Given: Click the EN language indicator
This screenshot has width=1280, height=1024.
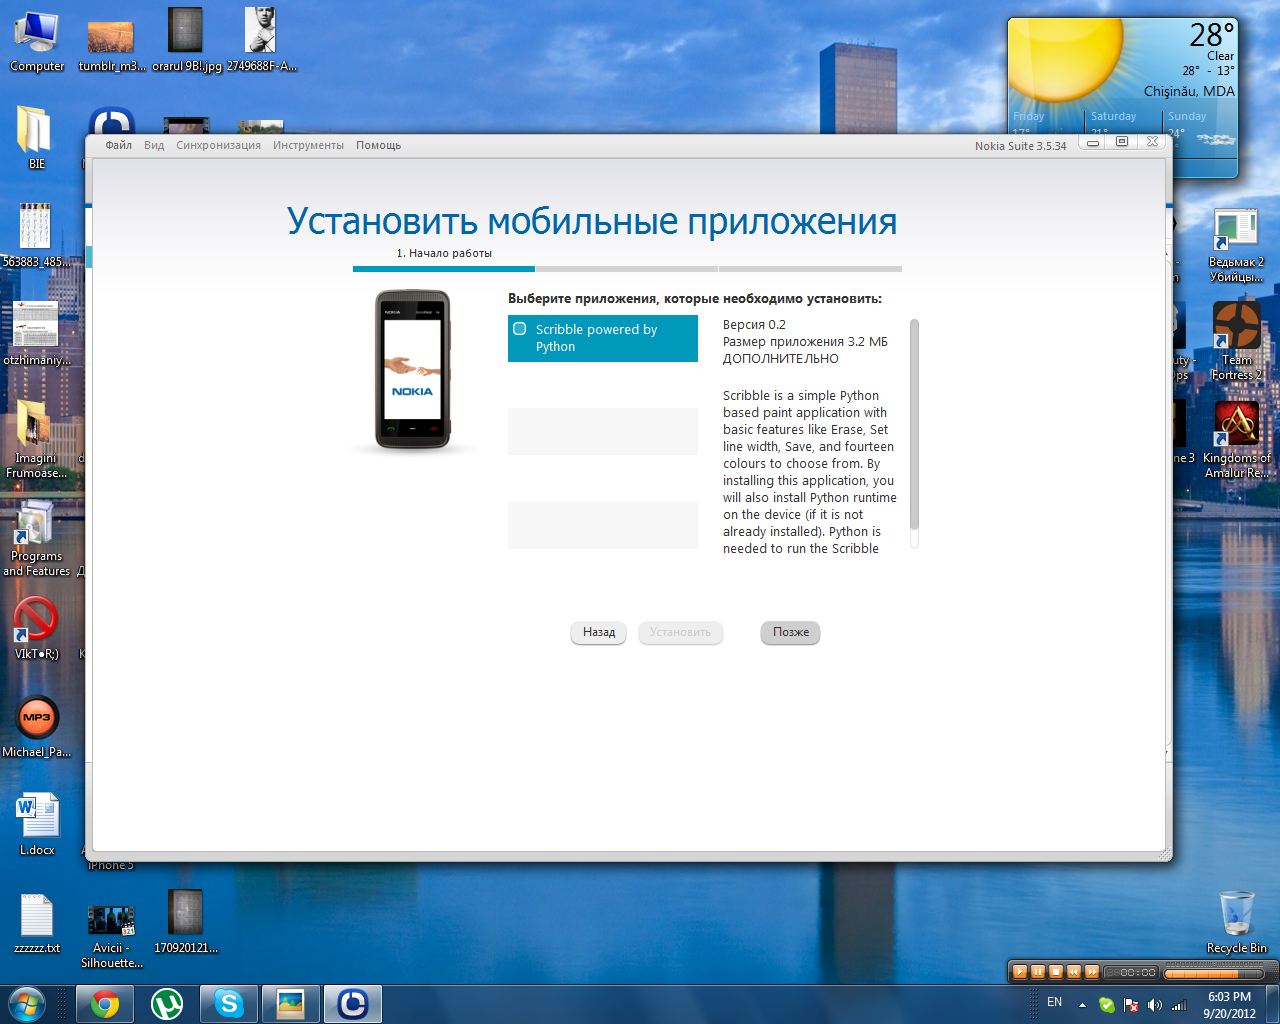Looking at the screenshot, I should 1054,1002.
